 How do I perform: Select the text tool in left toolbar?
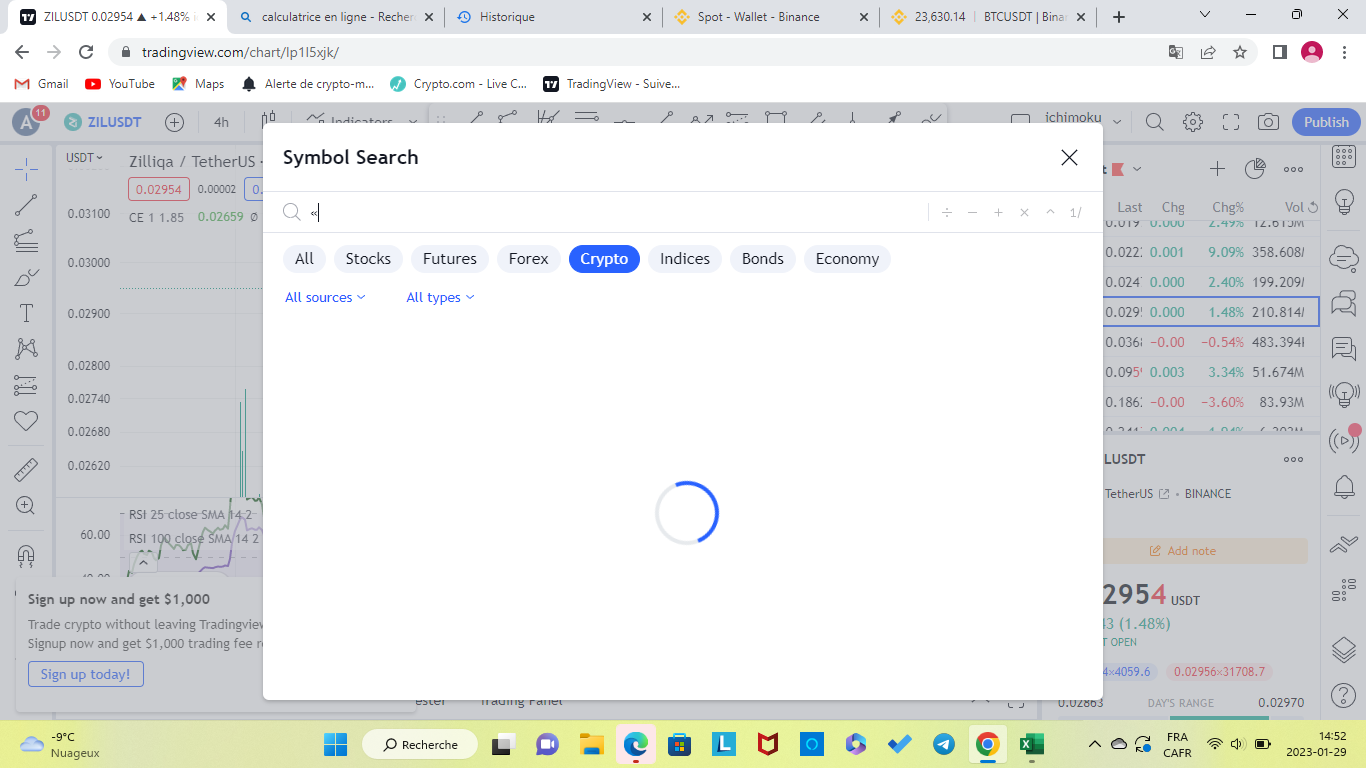(26, 313)
